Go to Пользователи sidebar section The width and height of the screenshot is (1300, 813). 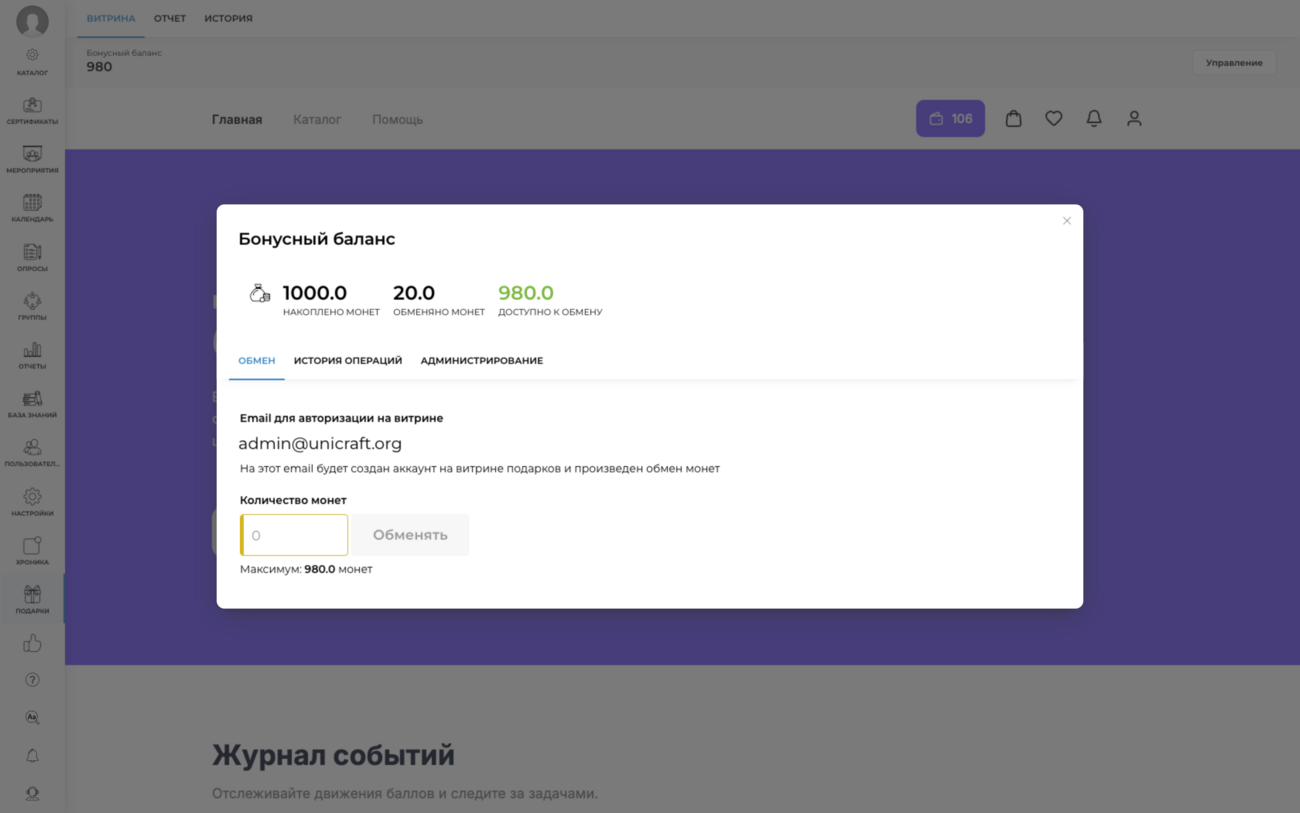[32, 453]
